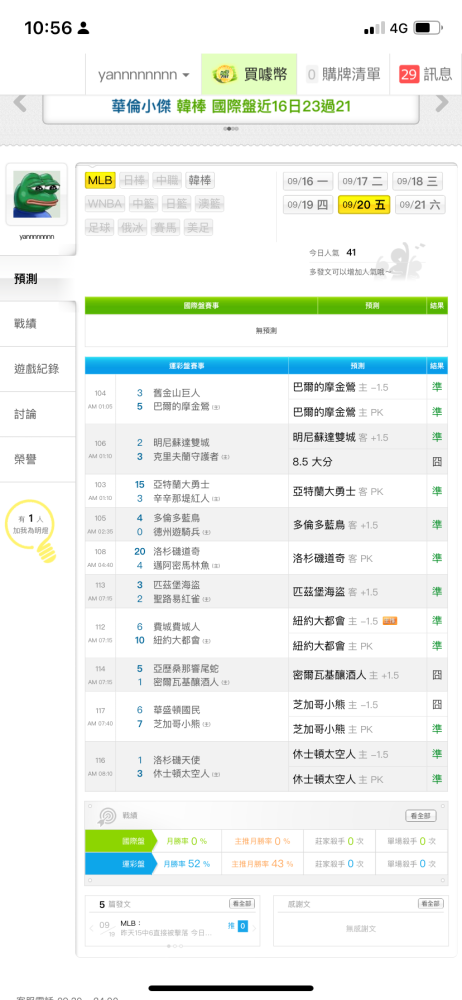The height and width of the screenshot is (1000, 462).
Task: Open the 遊戲紀錄 sidebar section
Action: pyautogui.click(x=38, y=369)
